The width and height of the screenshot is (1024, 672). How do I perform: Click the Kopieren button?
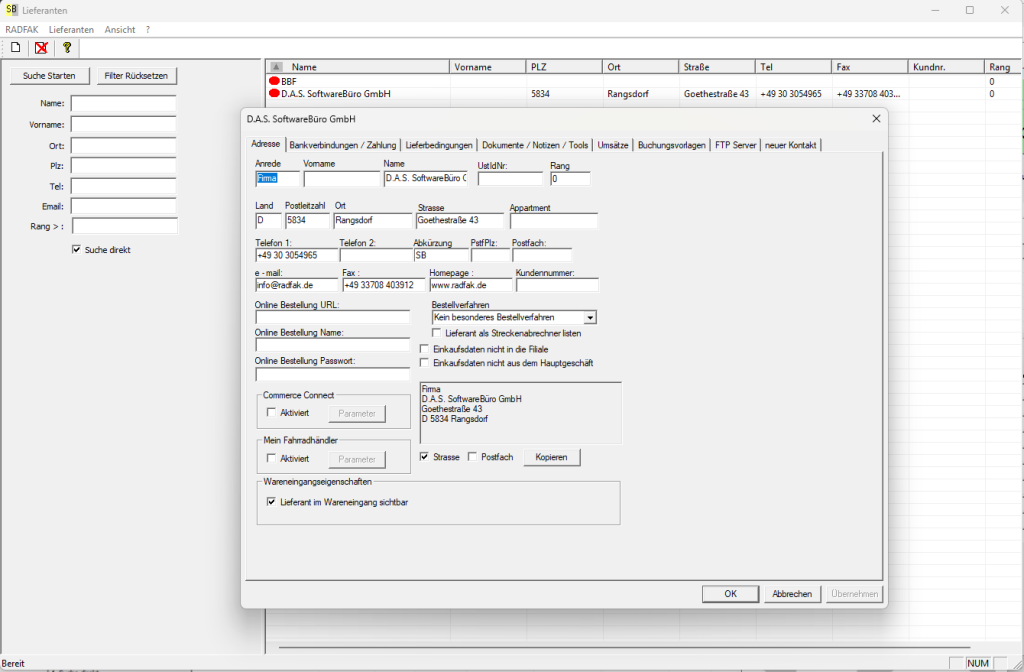coord(551,457)
